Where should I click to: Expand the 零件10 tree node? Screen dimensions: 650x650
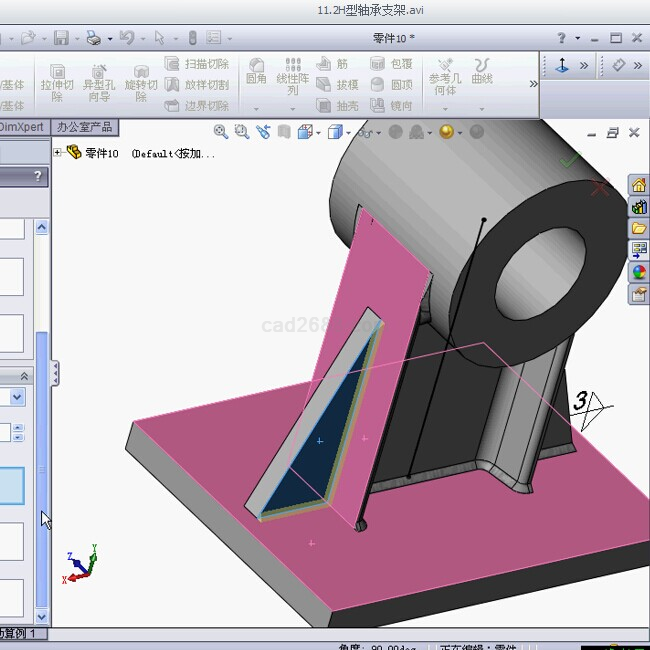coord(57,153)
